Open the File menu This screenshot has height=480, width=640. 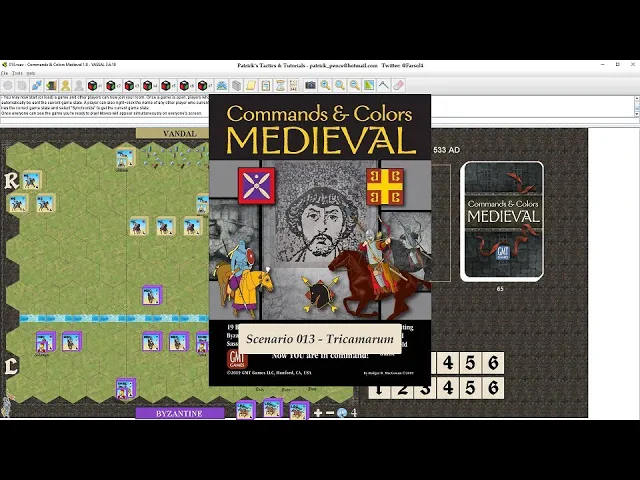pyautogui.click(x=4, y=73)
